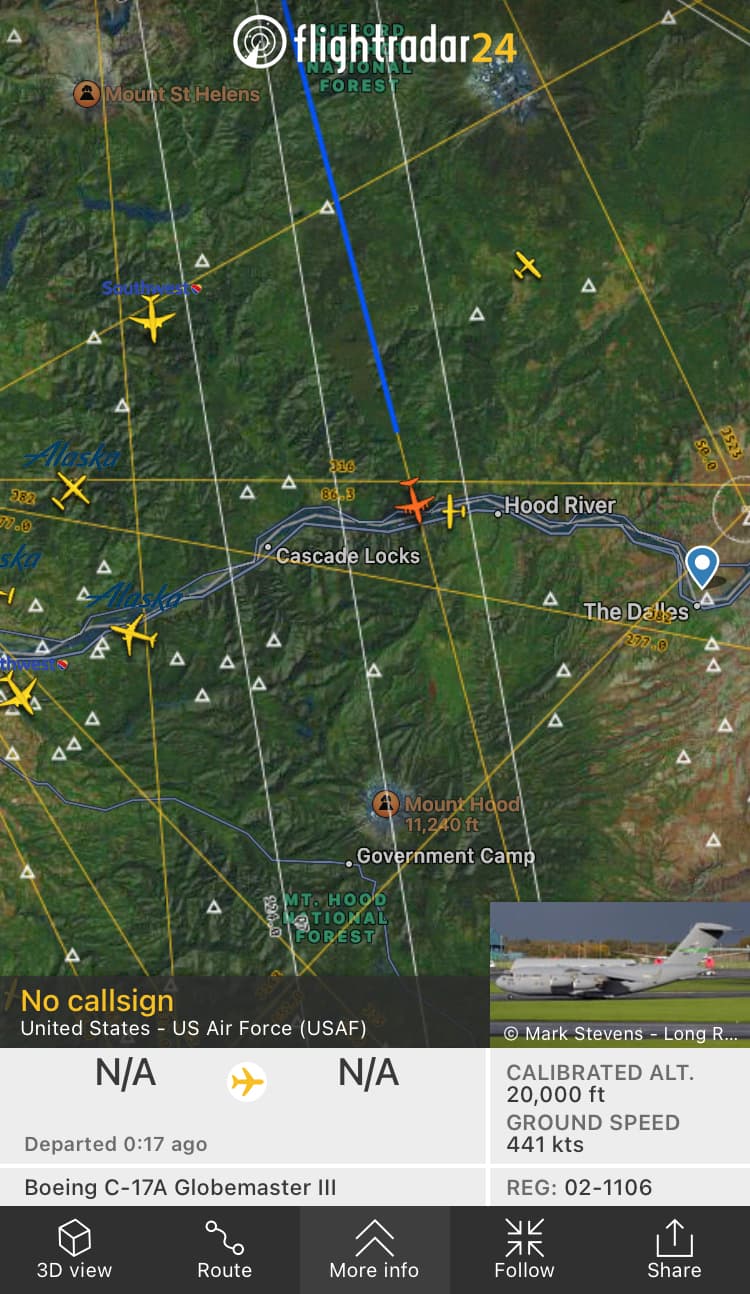Image resolution: width=750 pixels, height=1294 pixels.
Task: Tap the Hood River town label
Action: point(560,505)
